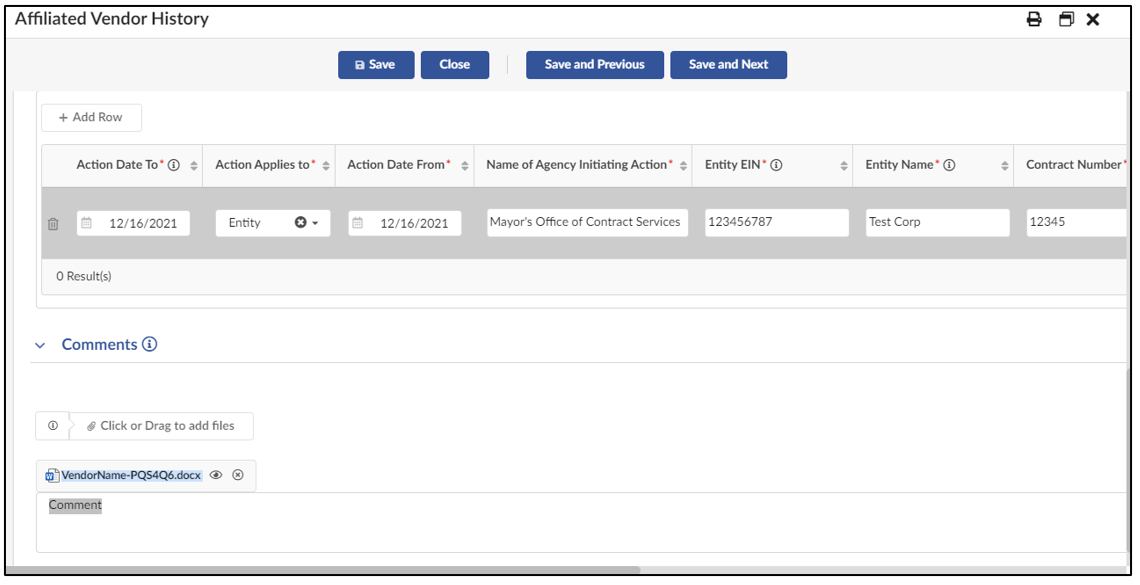
Task: Click the print icon in header
Action: [x=1034, y=20]
